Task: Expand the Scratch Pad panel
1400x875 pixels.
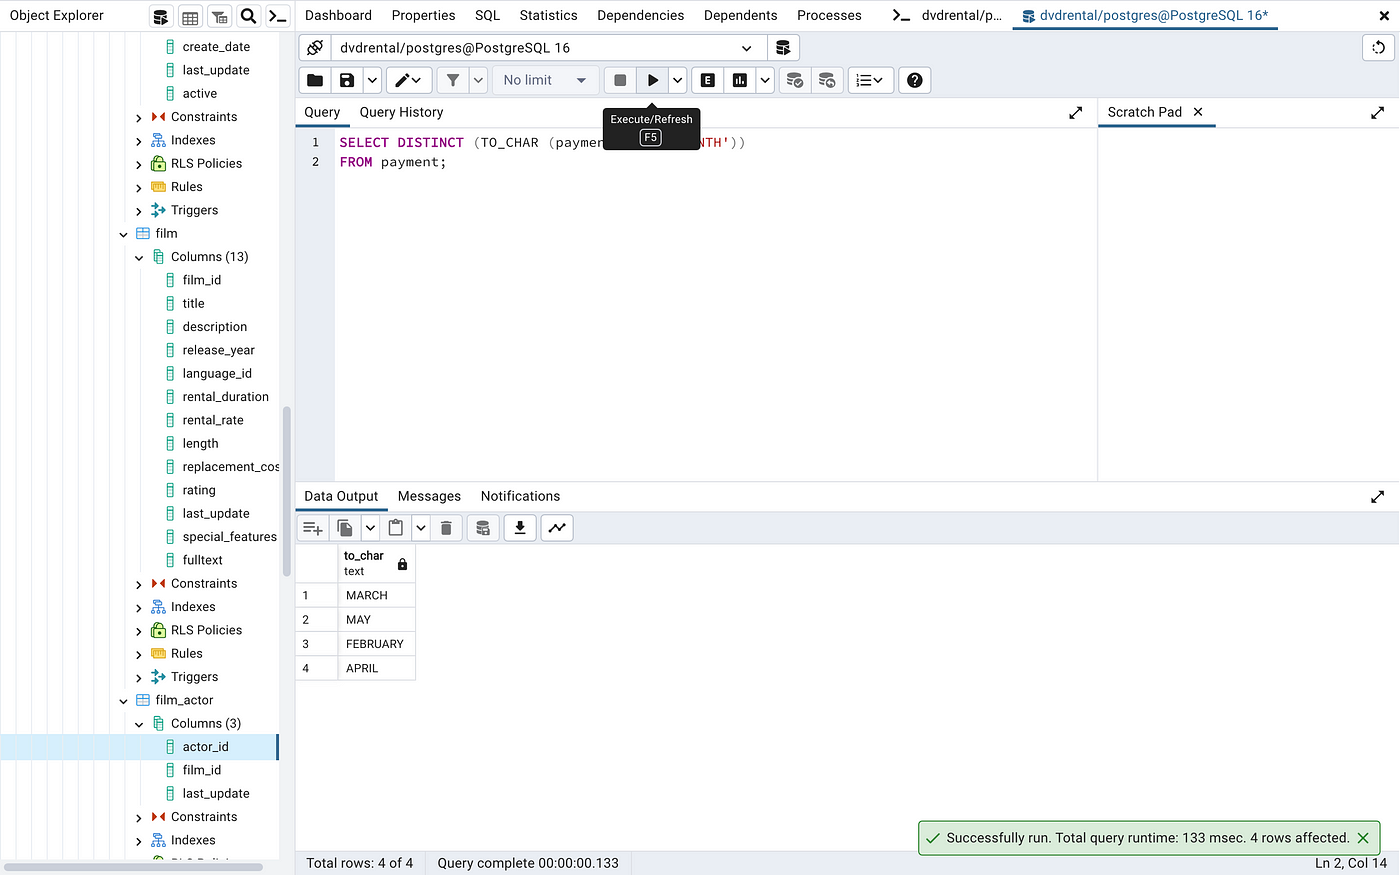Action: pyautogui.click(x=1378, y=113)
